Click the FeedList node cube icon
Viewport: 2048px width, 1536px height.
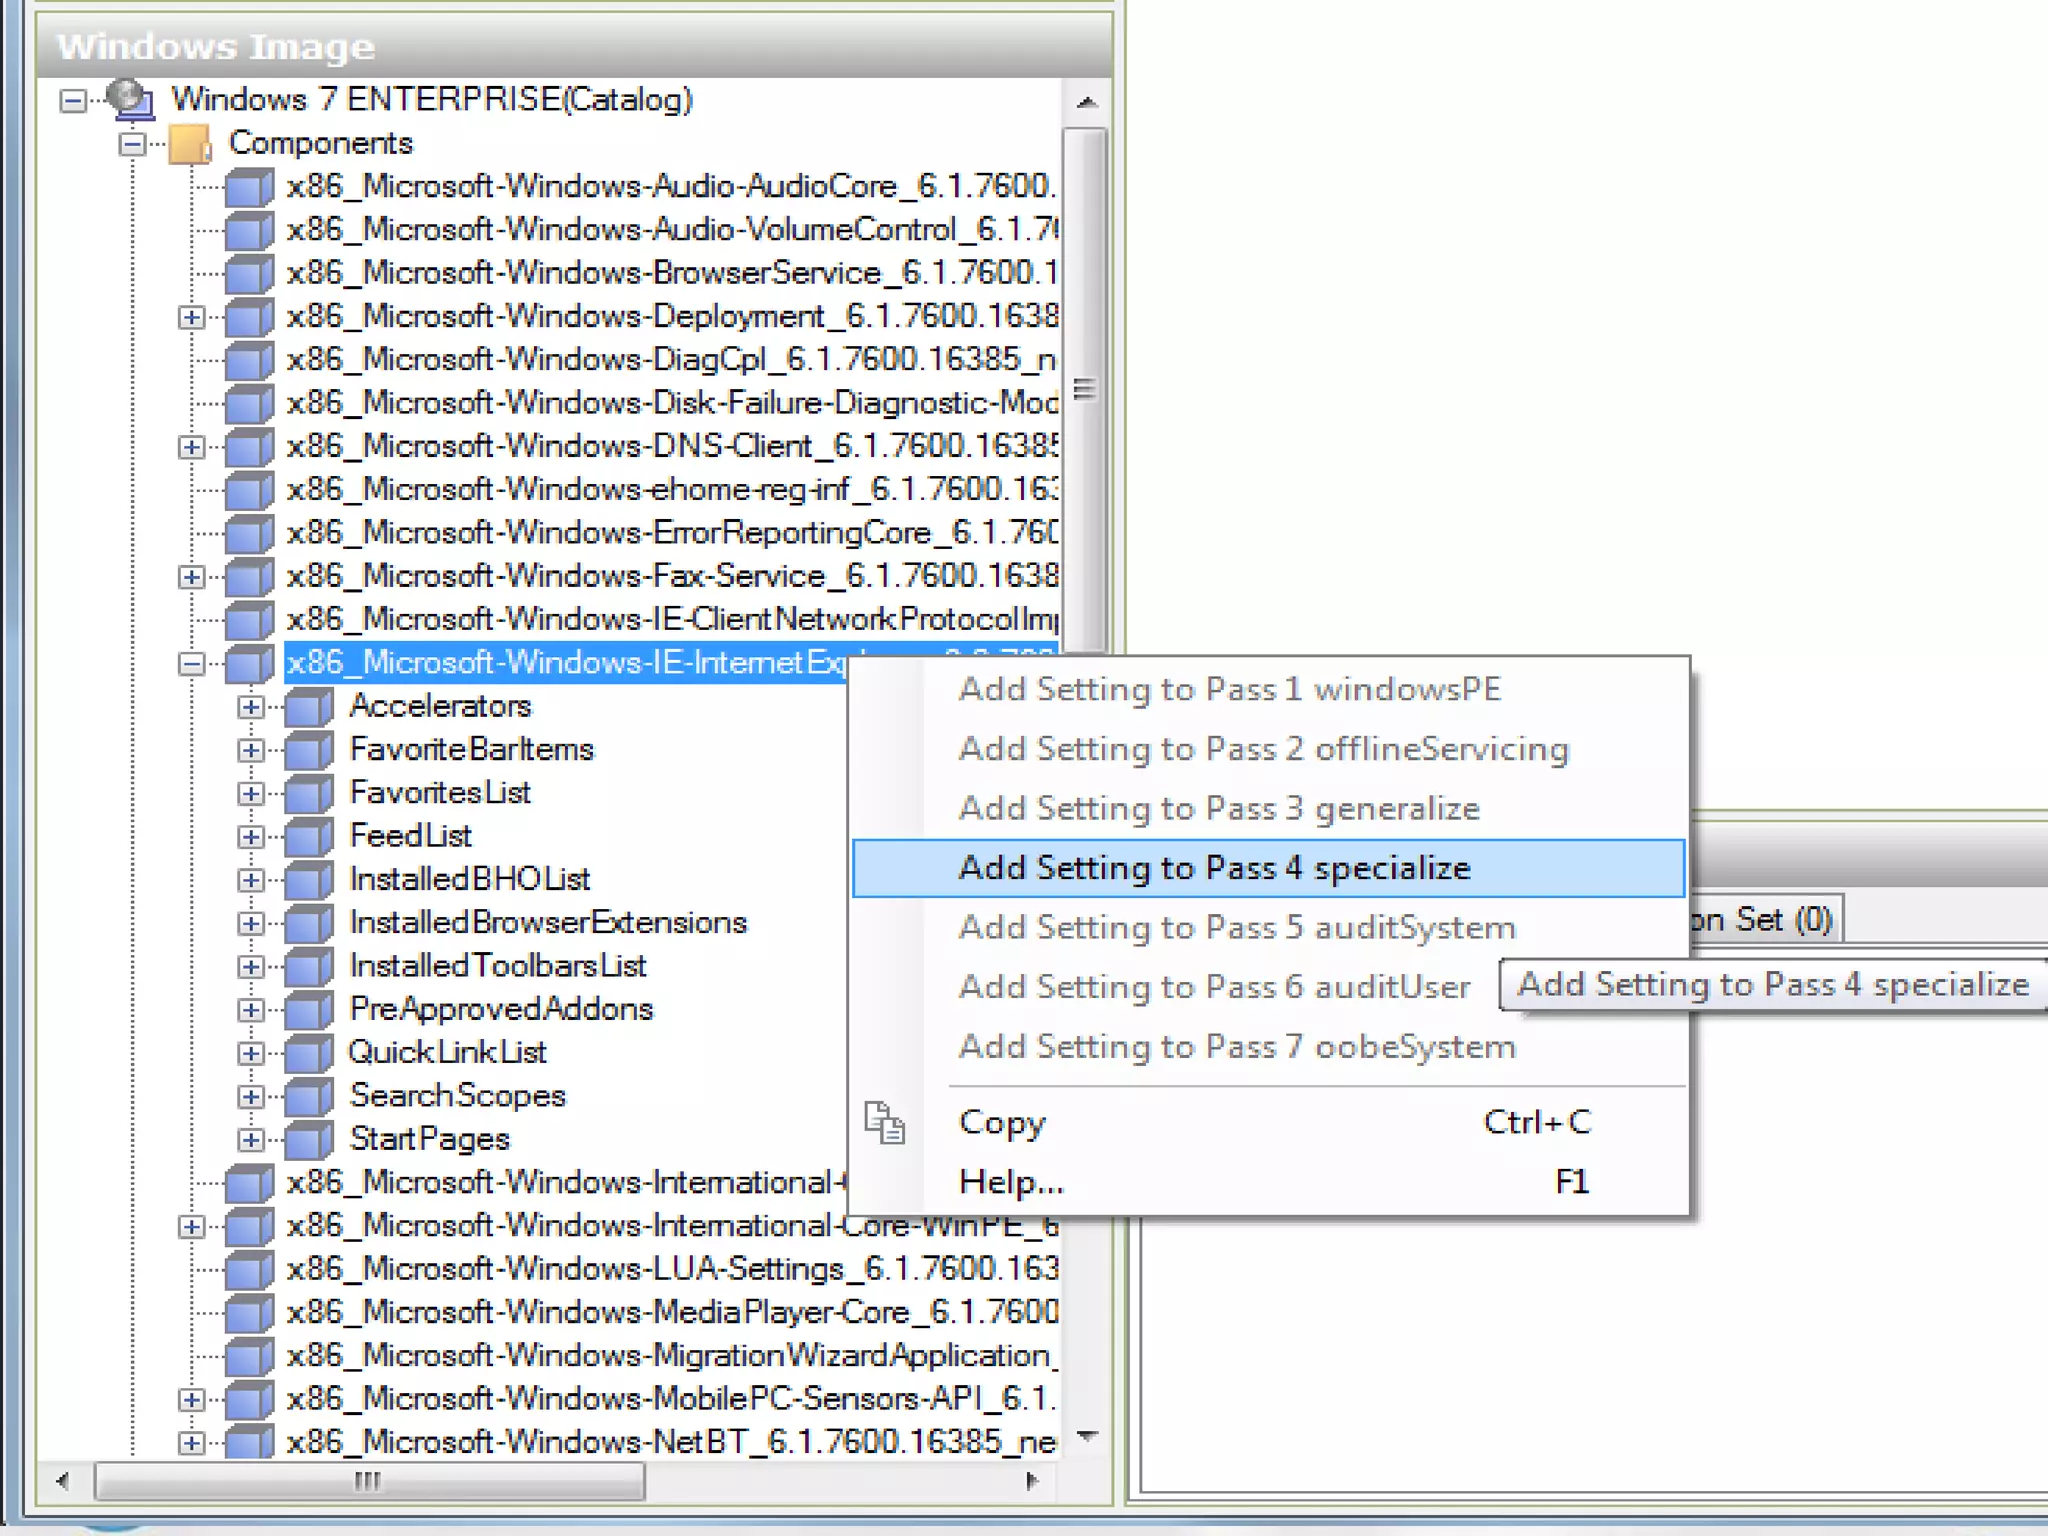(x=309, y=836)
